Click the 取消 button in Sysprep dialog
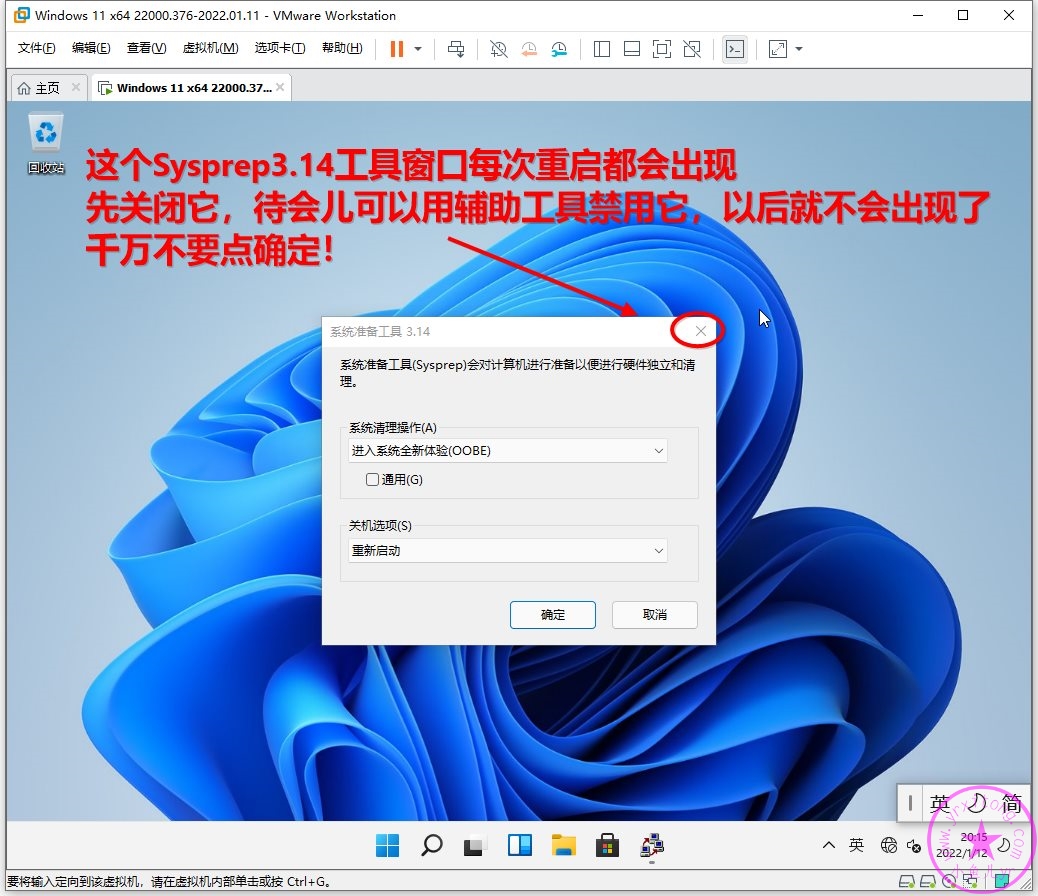Screen dimensions: 1038x896 click(655, 615)
